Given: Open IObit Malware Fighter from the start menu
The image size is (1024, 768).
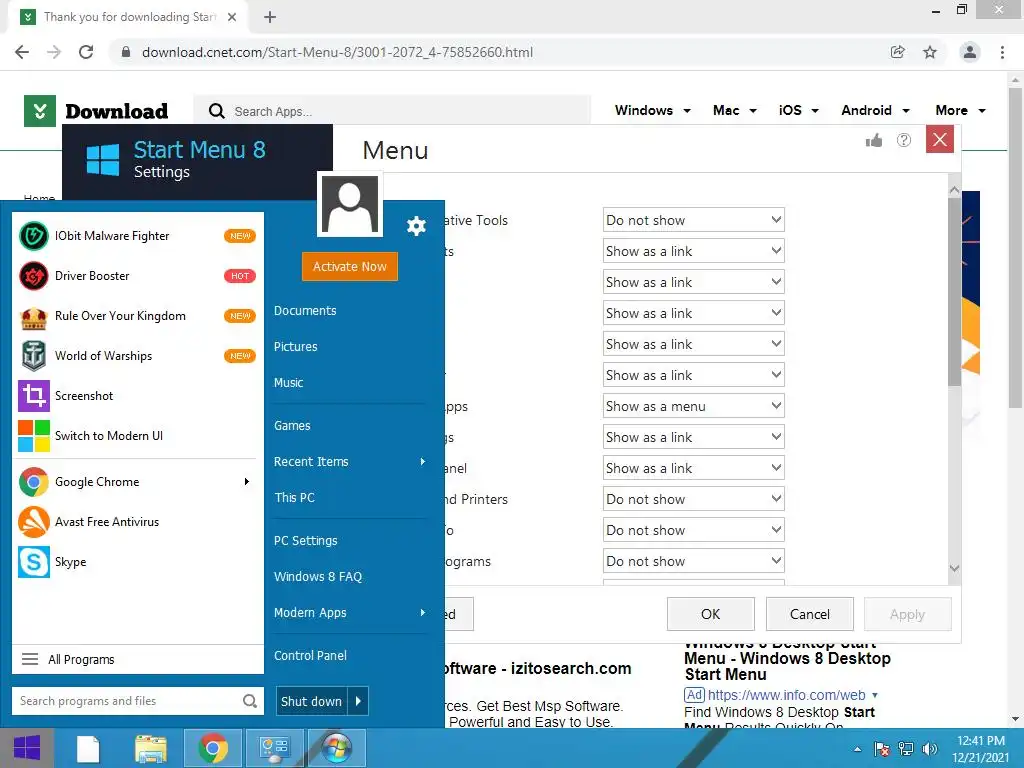Looking at the screenshot, I should coord(137,236).
